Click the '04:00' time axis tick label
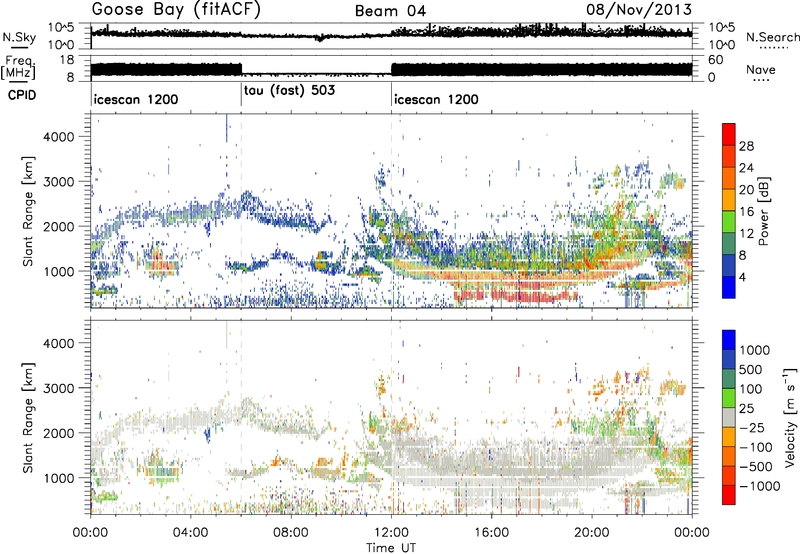The width and height of the screenshot is (800, 554). coord(191,533)
